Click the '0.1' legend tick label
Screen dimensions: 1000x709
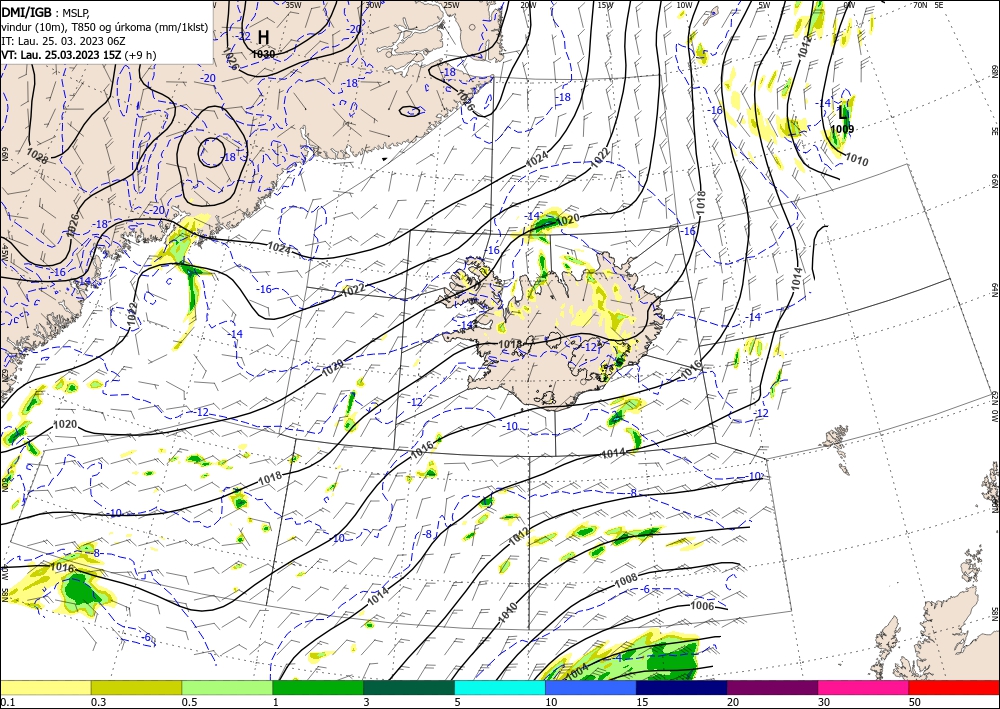pos(7,702)
